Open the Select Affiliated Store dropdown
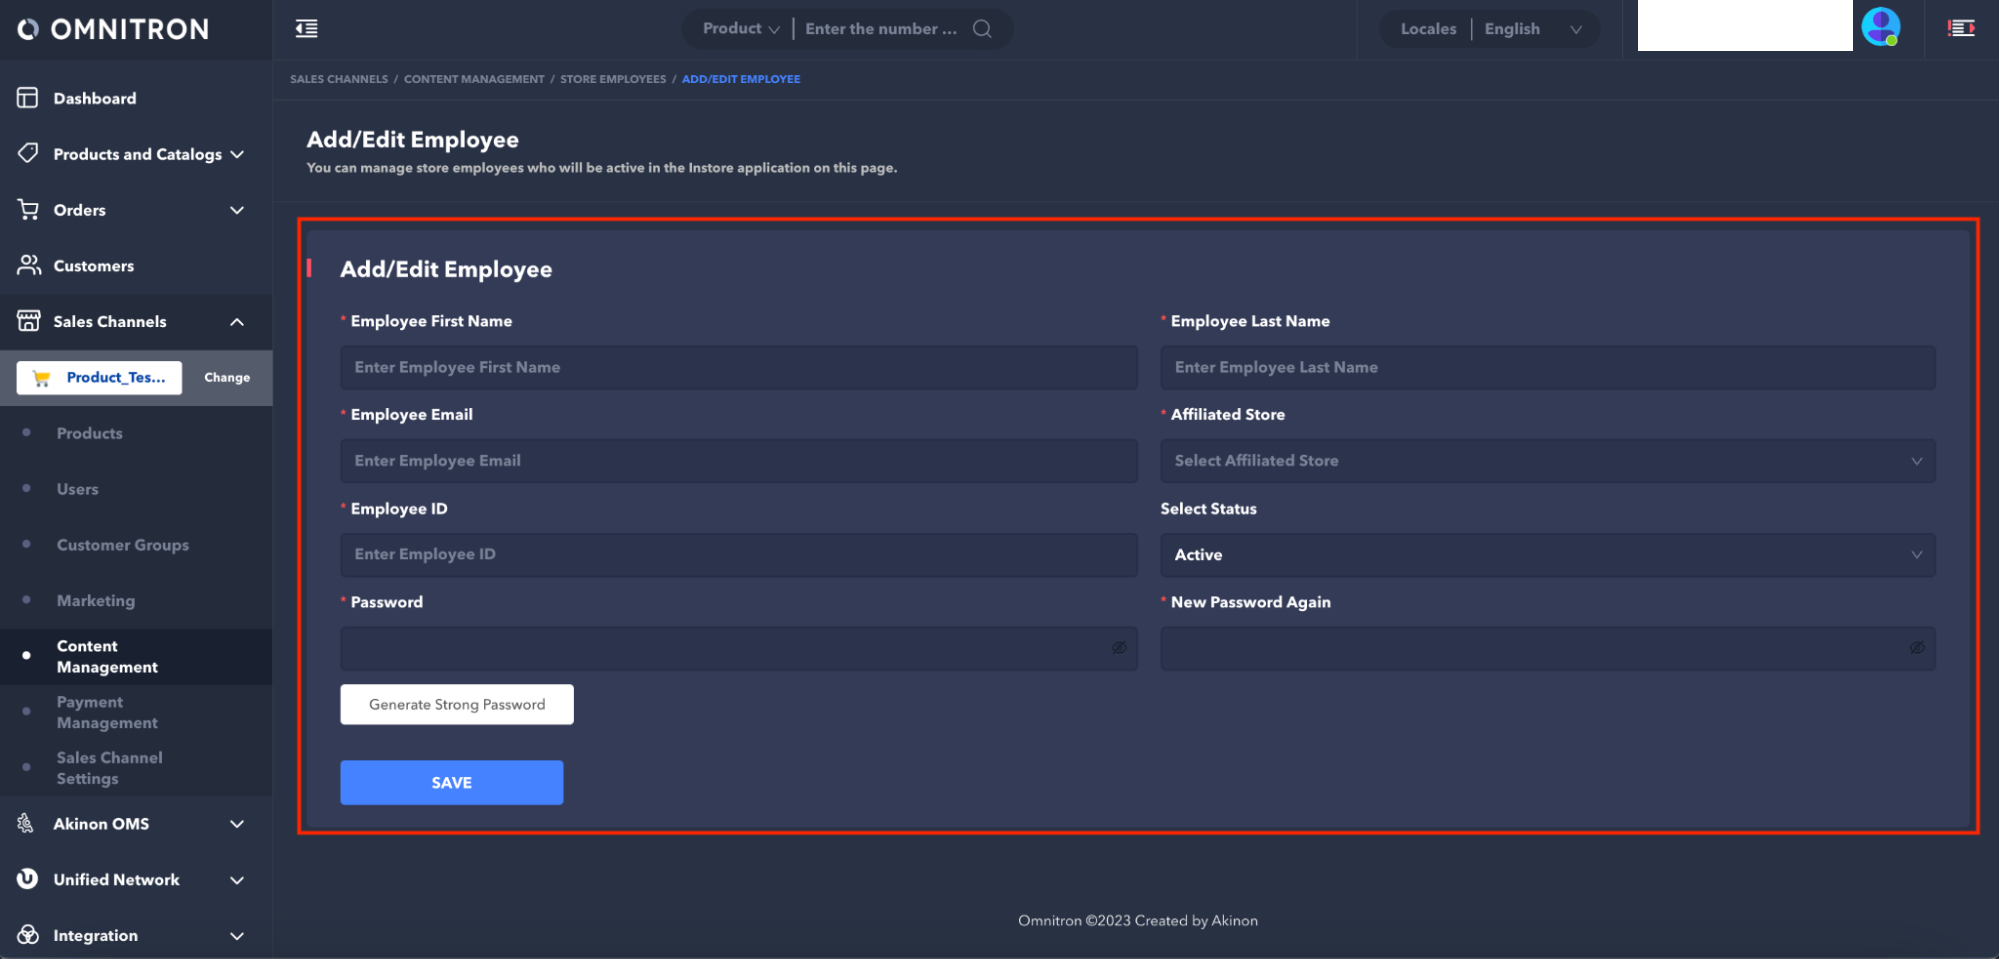The image size is (1999, 959). pyautogui.click(x=1547, y=461)
